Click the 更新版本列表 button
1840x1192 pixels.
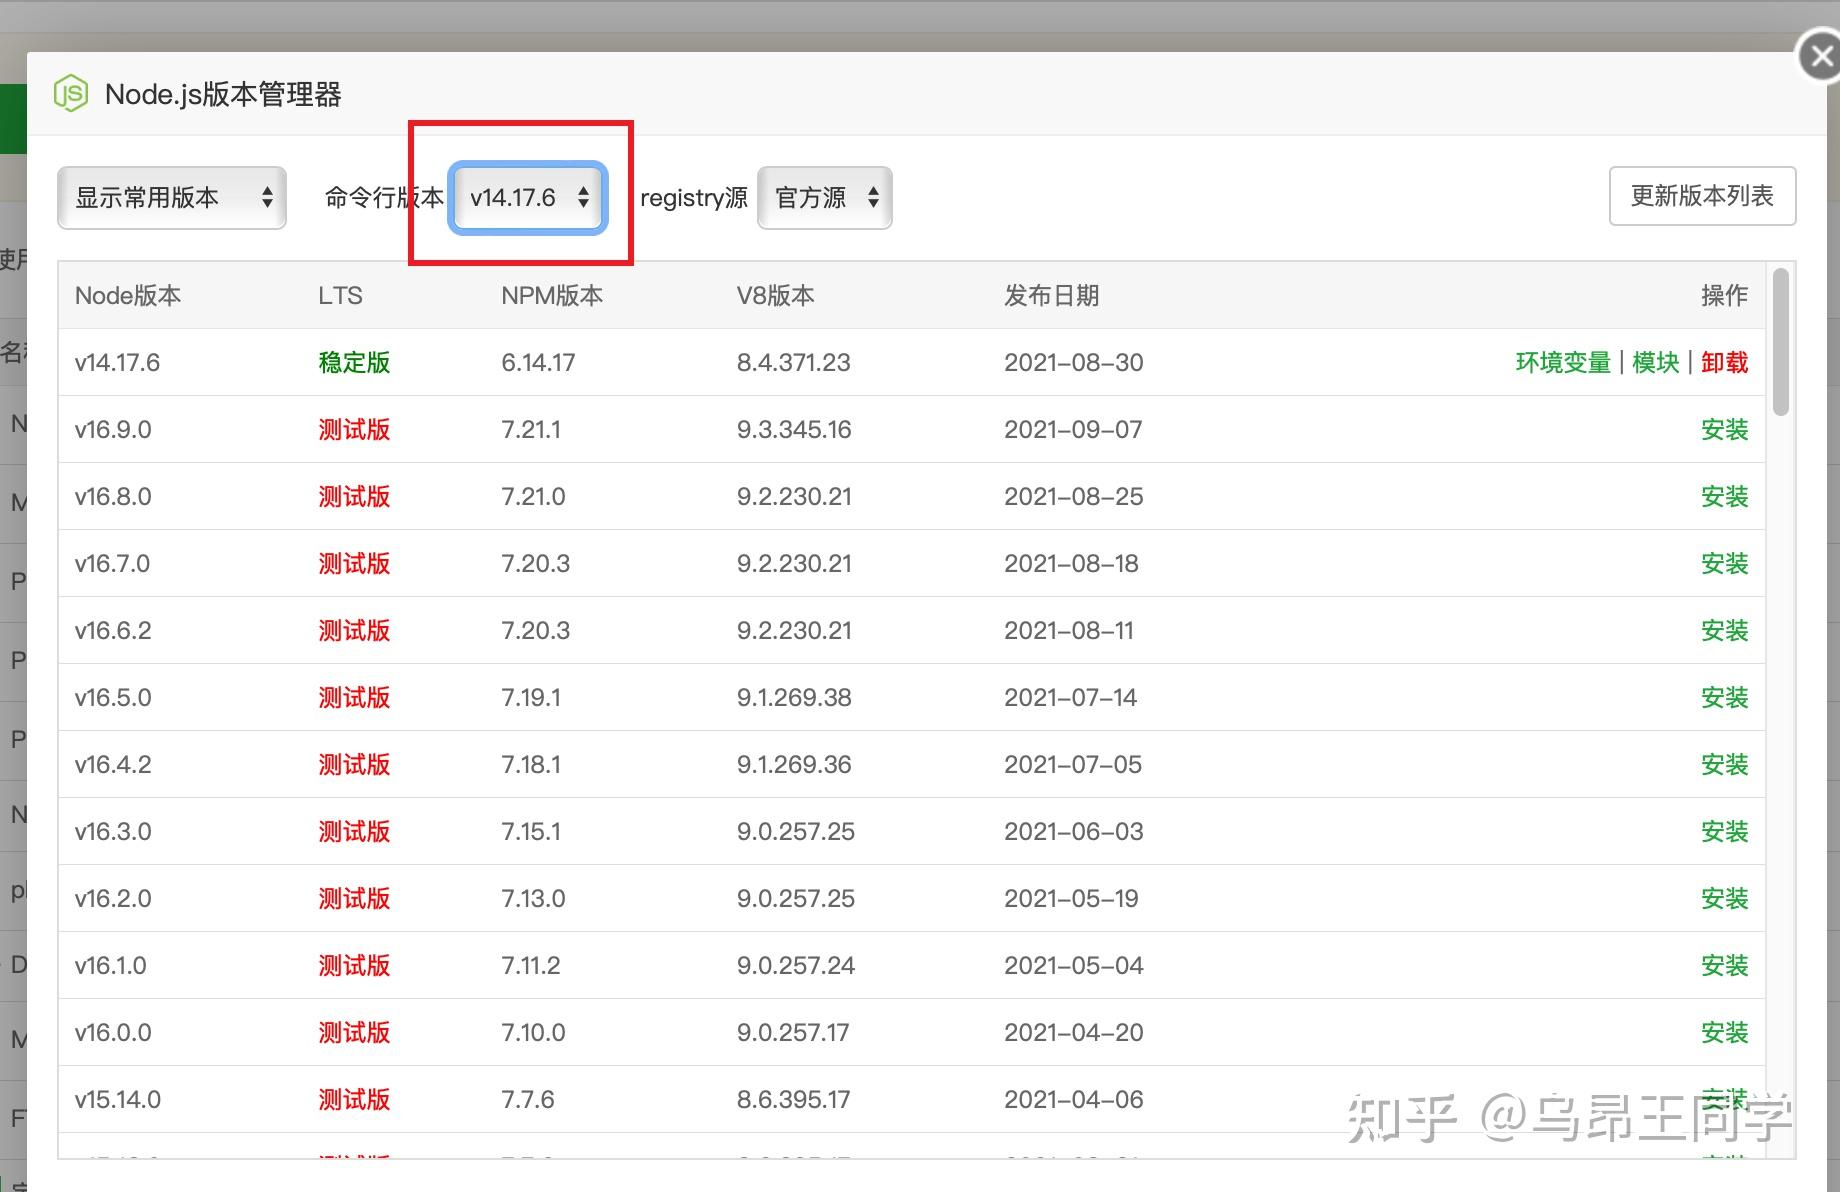tap(1701, 196)
